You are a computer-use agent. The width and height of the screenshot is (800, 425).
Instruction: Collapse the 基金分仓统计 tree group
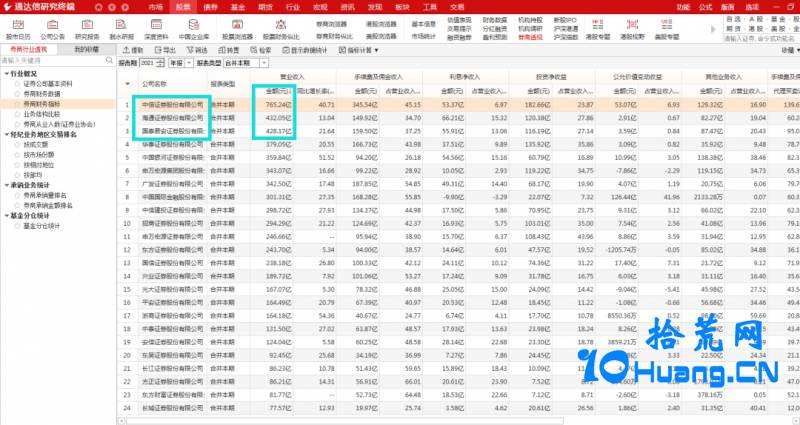pos(7,216)
